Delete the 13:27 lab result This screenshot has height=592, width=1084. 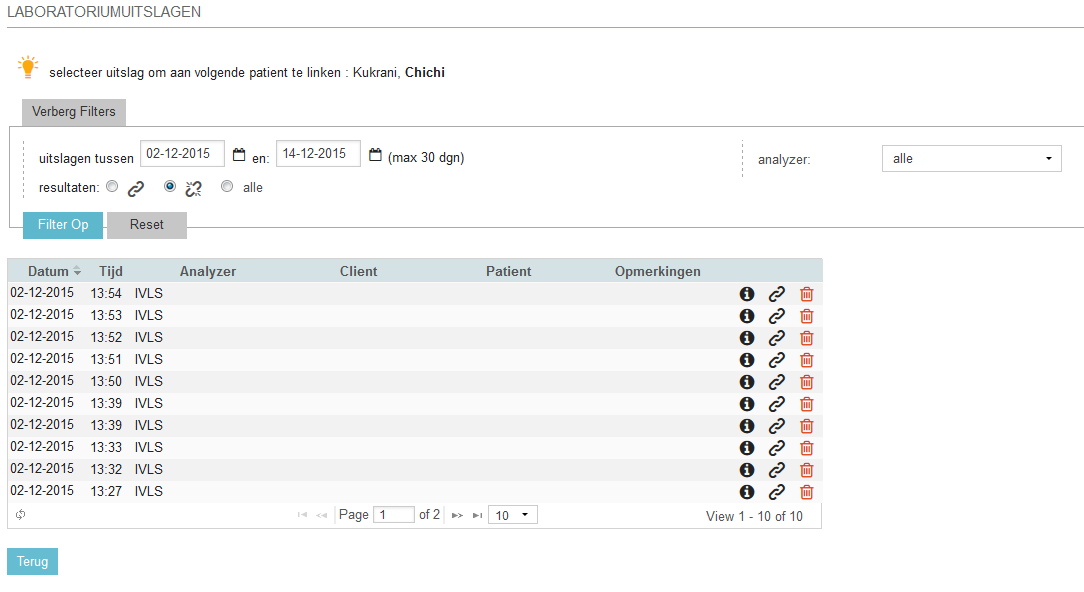(x=807, y=492)
